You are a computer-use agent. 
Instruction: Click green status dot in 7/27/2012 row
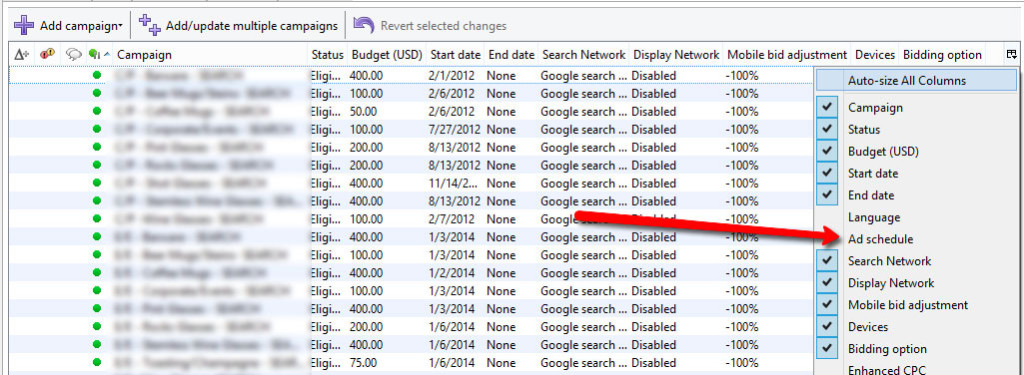click(x=97, y=129)
